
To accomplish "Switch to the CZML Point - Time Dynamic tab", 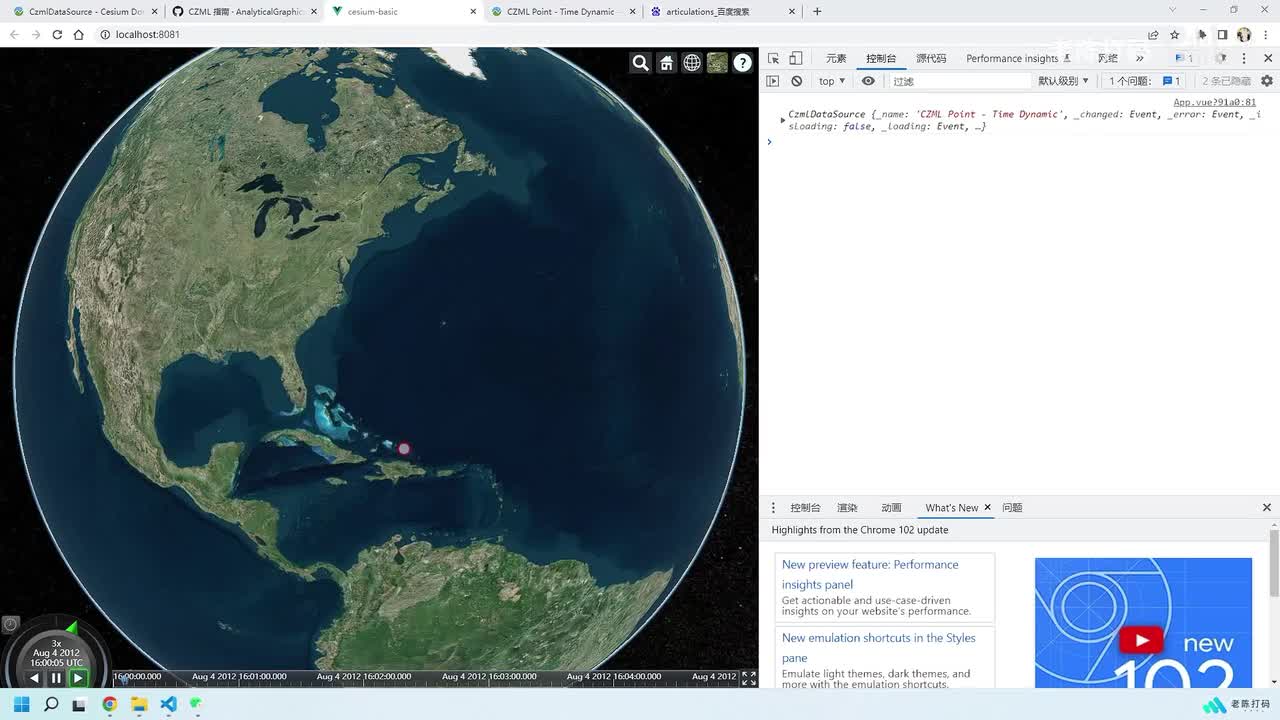I will [x=563, y=12].
